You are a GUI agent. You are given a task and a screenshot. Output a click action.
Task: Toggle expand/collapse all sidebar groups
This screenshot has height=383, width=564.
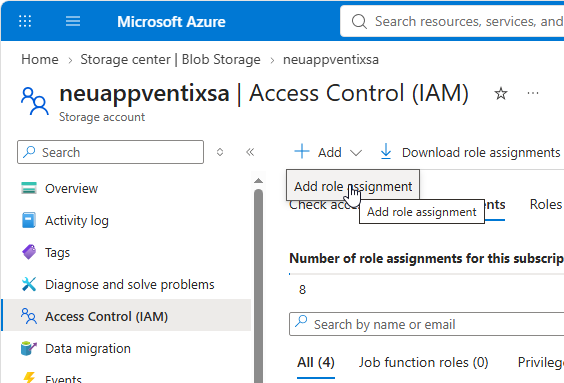(220, 152)
